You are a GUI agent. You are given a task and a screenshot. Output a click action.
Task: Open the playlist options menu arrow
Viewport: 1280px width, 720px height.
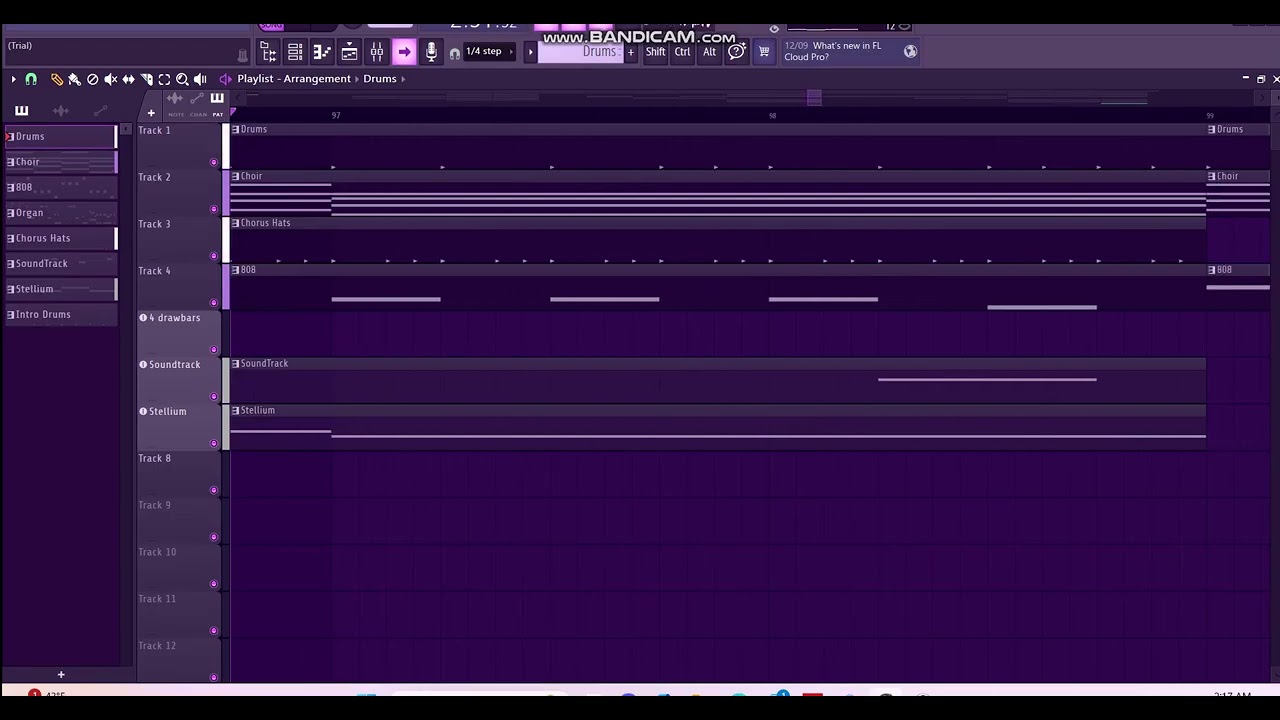(13, 79)
